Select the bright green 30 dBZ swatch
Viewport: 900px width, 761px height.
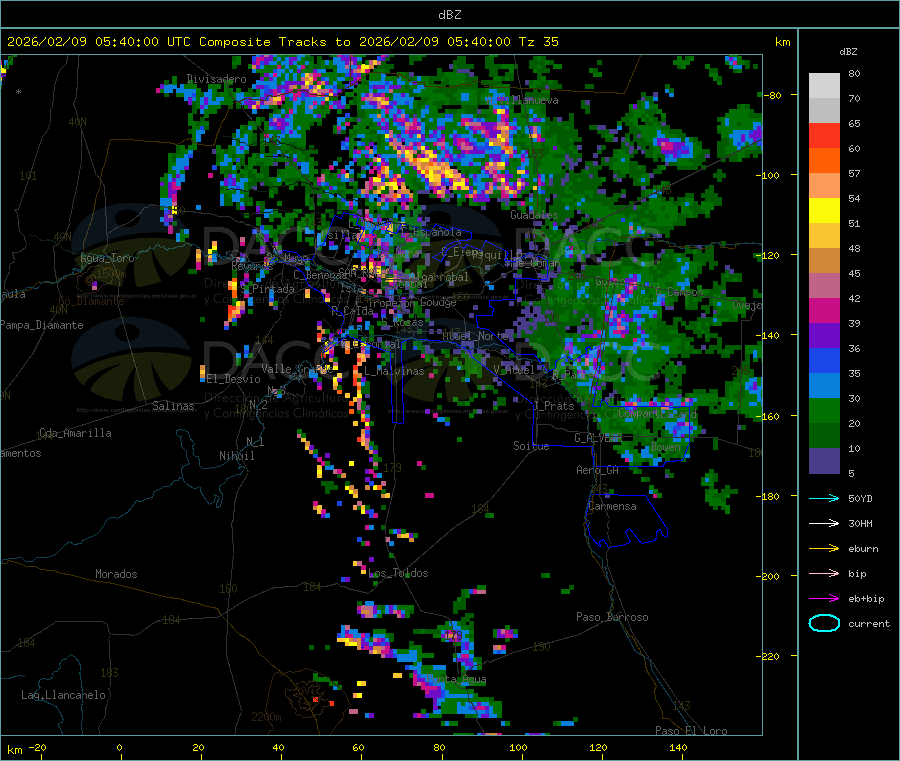[824, 410]
